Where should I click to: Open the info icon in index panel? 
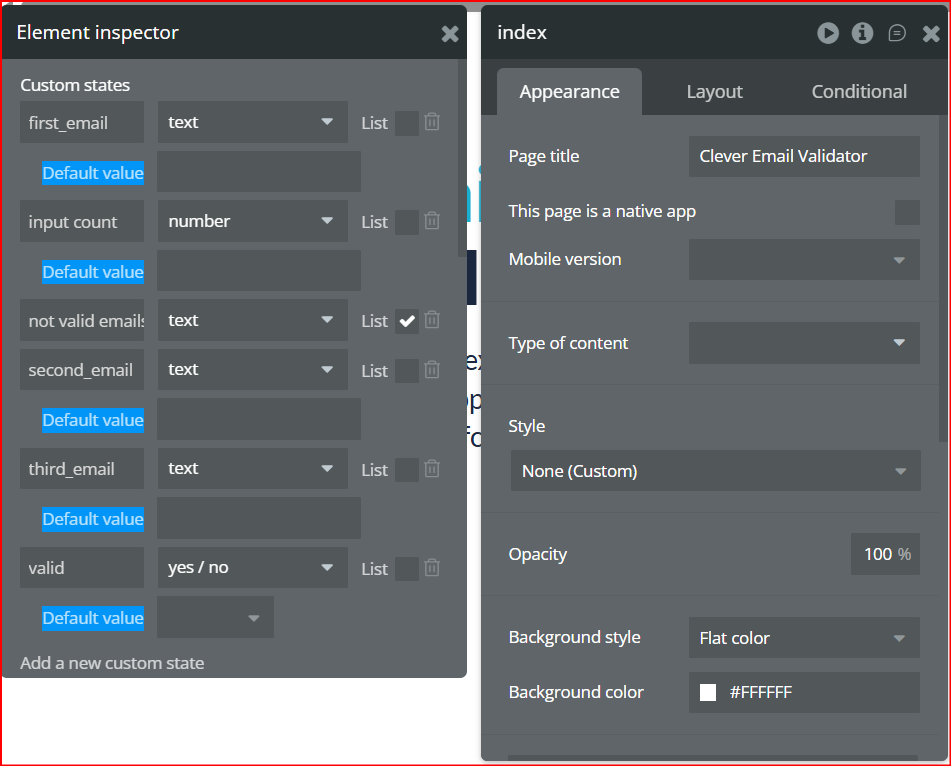tap(862, 33)
